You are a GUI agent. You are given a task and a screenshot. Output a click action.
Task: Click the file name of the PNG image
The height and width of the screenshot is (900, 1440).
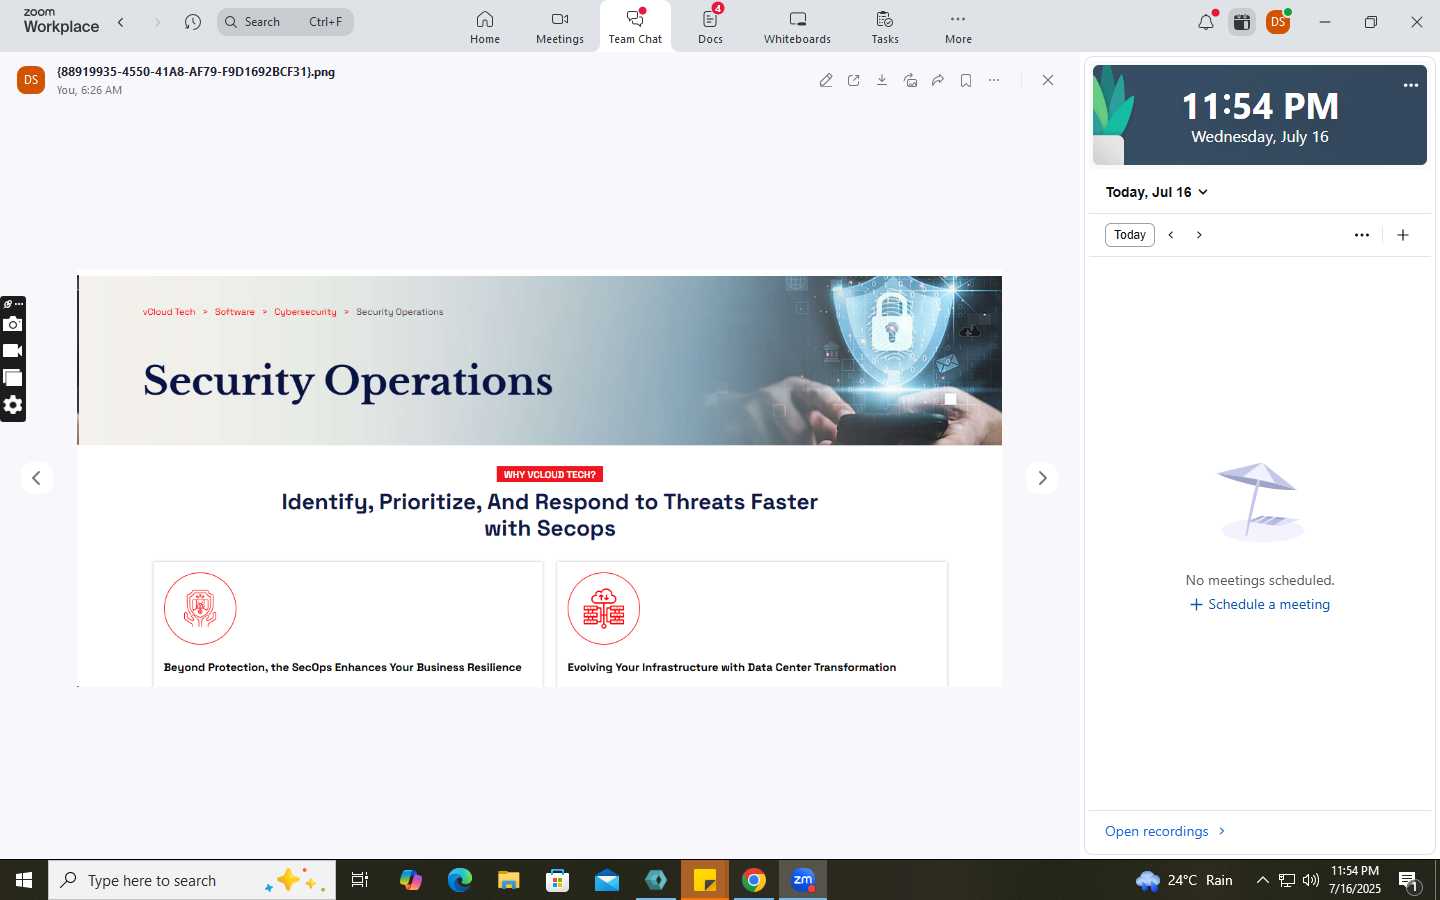[x=196, y=72]
